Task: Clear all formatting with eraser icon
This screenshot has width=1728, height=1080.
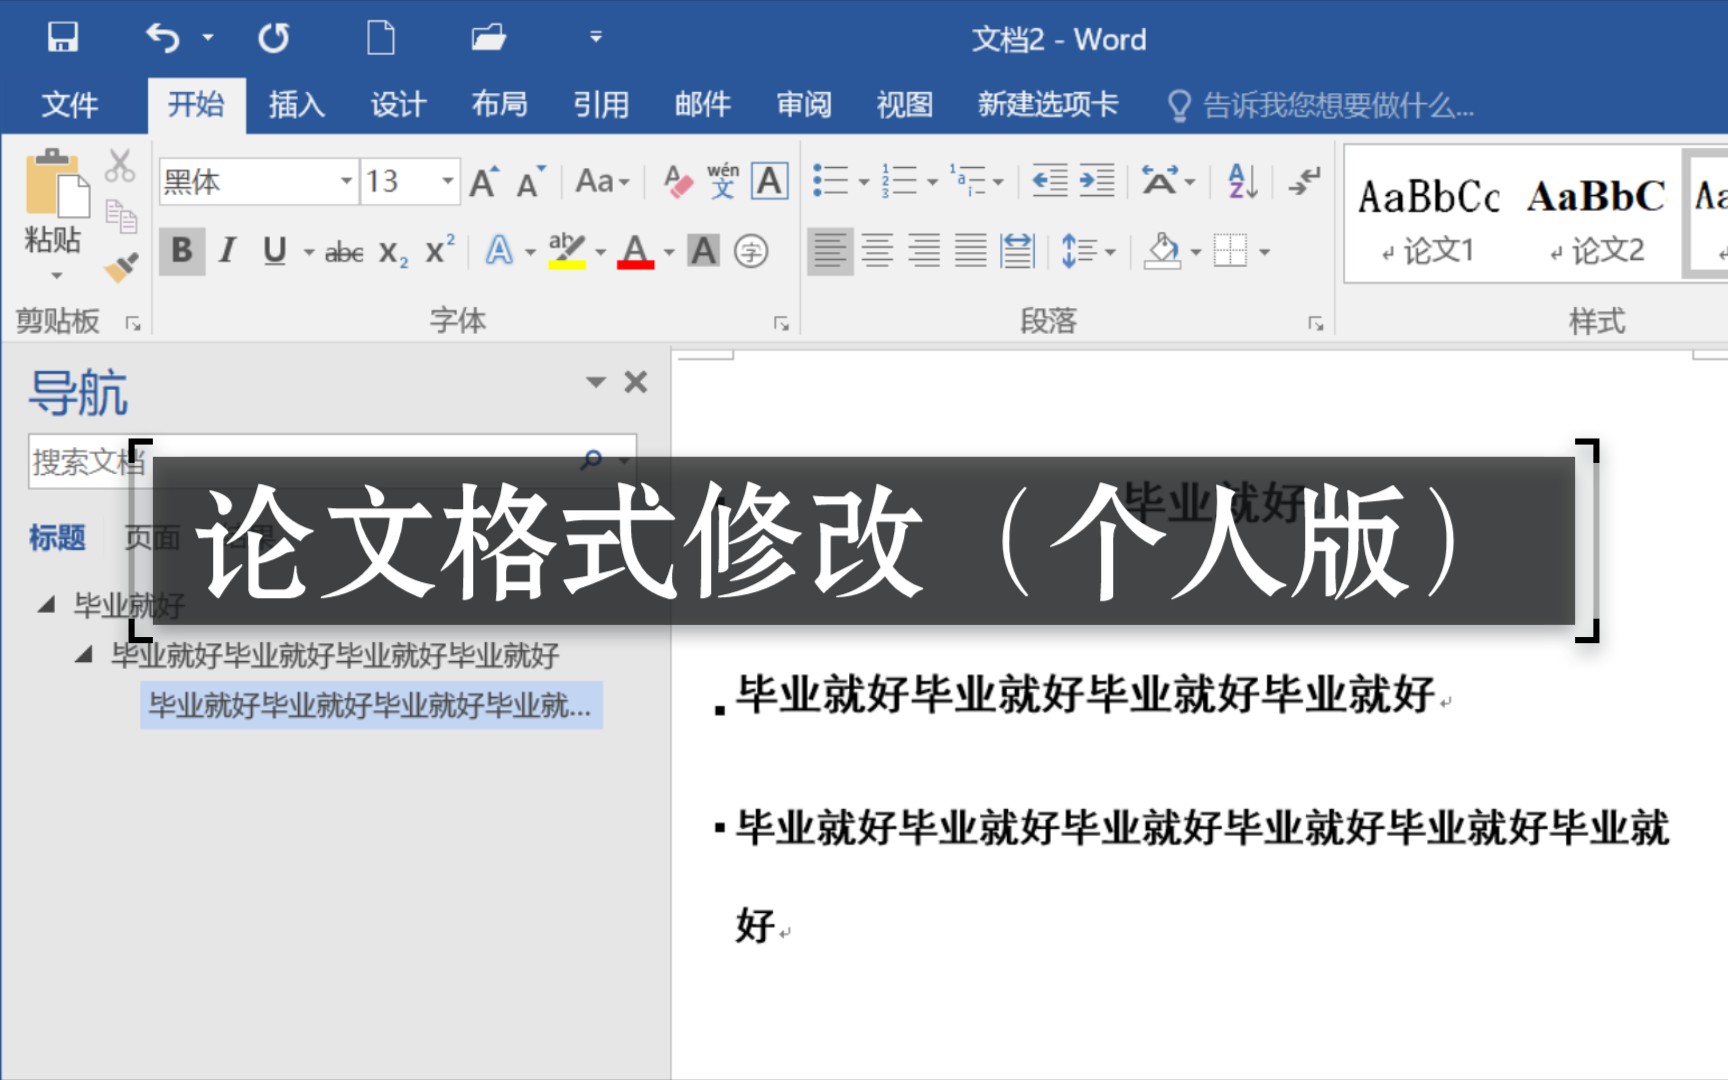Action: [678, 181]
